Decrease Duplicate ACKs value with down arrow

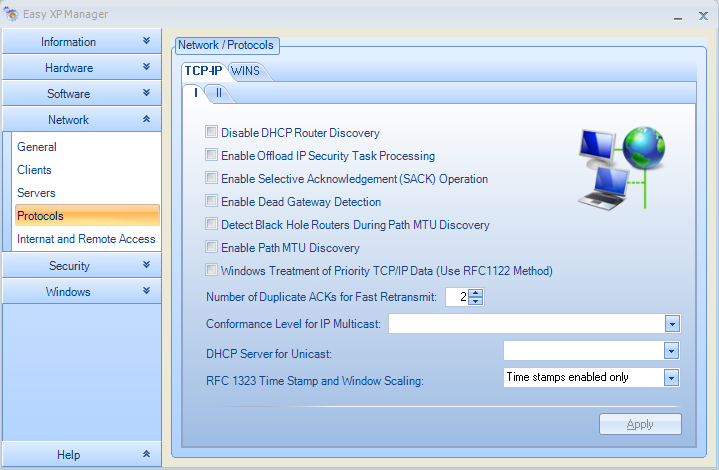476,301
